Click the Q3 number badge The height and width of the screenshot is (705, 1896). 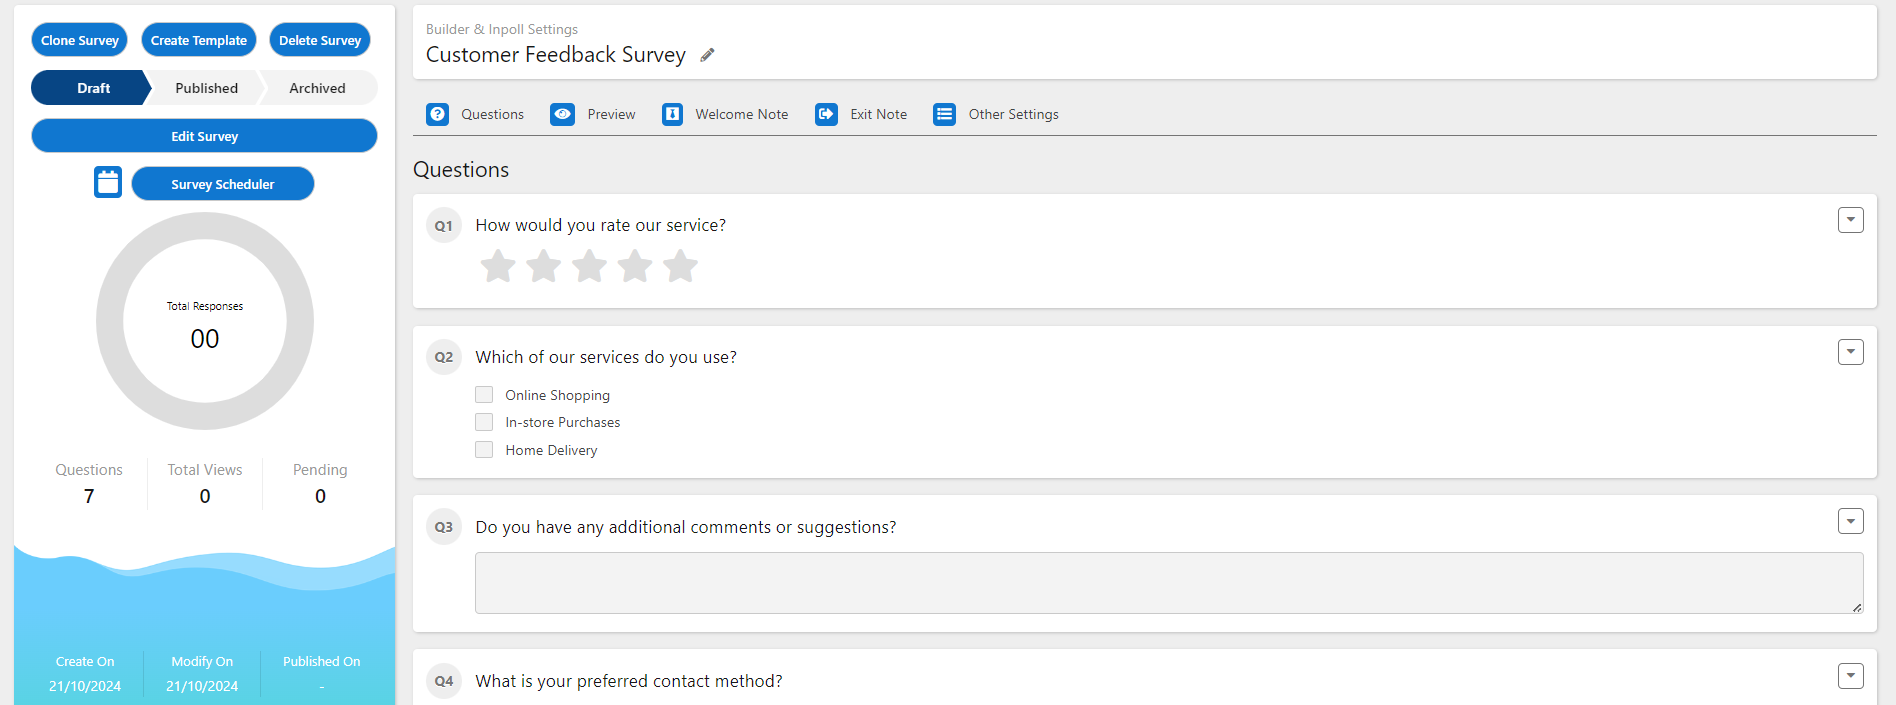pyautogui.click(x=444, y=527)
